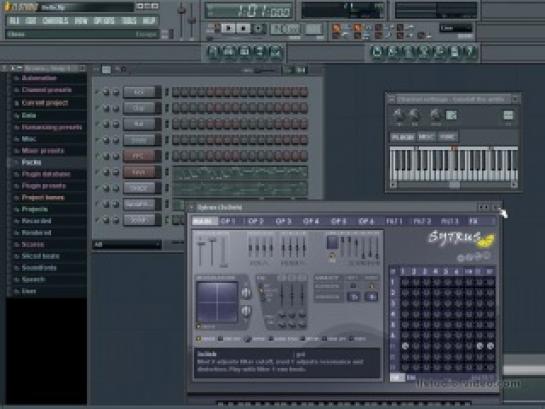Screen dimensions: 545x409
Task: Toggle the Kick channel mute LED
Action: (x=97, y=92)
